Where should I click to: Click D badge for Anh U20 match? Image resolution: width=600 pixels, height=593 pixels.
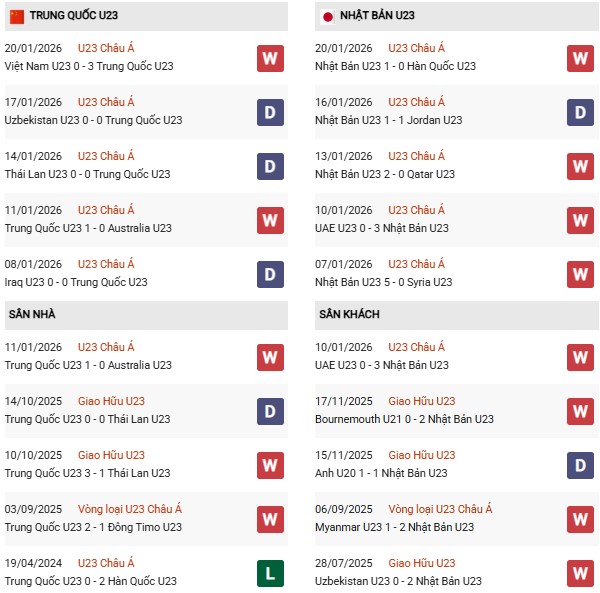click(x=581, y=465)
